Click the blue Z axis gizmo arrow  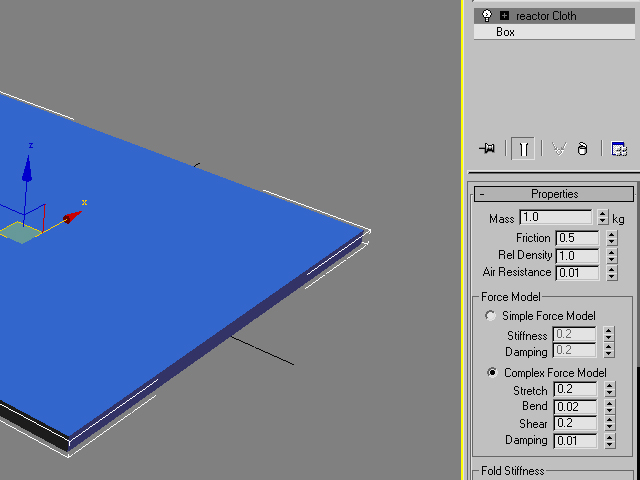point(27,170)
